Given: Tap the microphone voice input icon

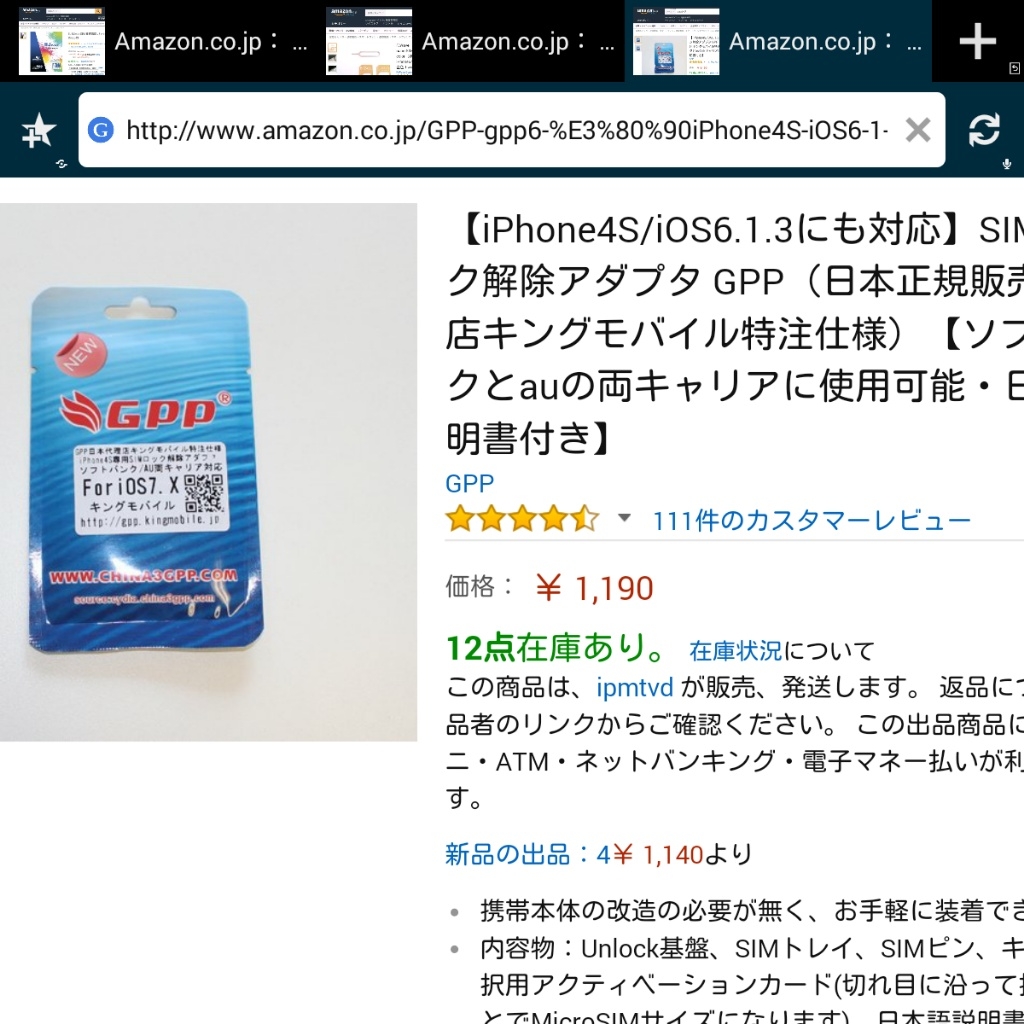Looking at the screenshot, I should coord(1006,164).
